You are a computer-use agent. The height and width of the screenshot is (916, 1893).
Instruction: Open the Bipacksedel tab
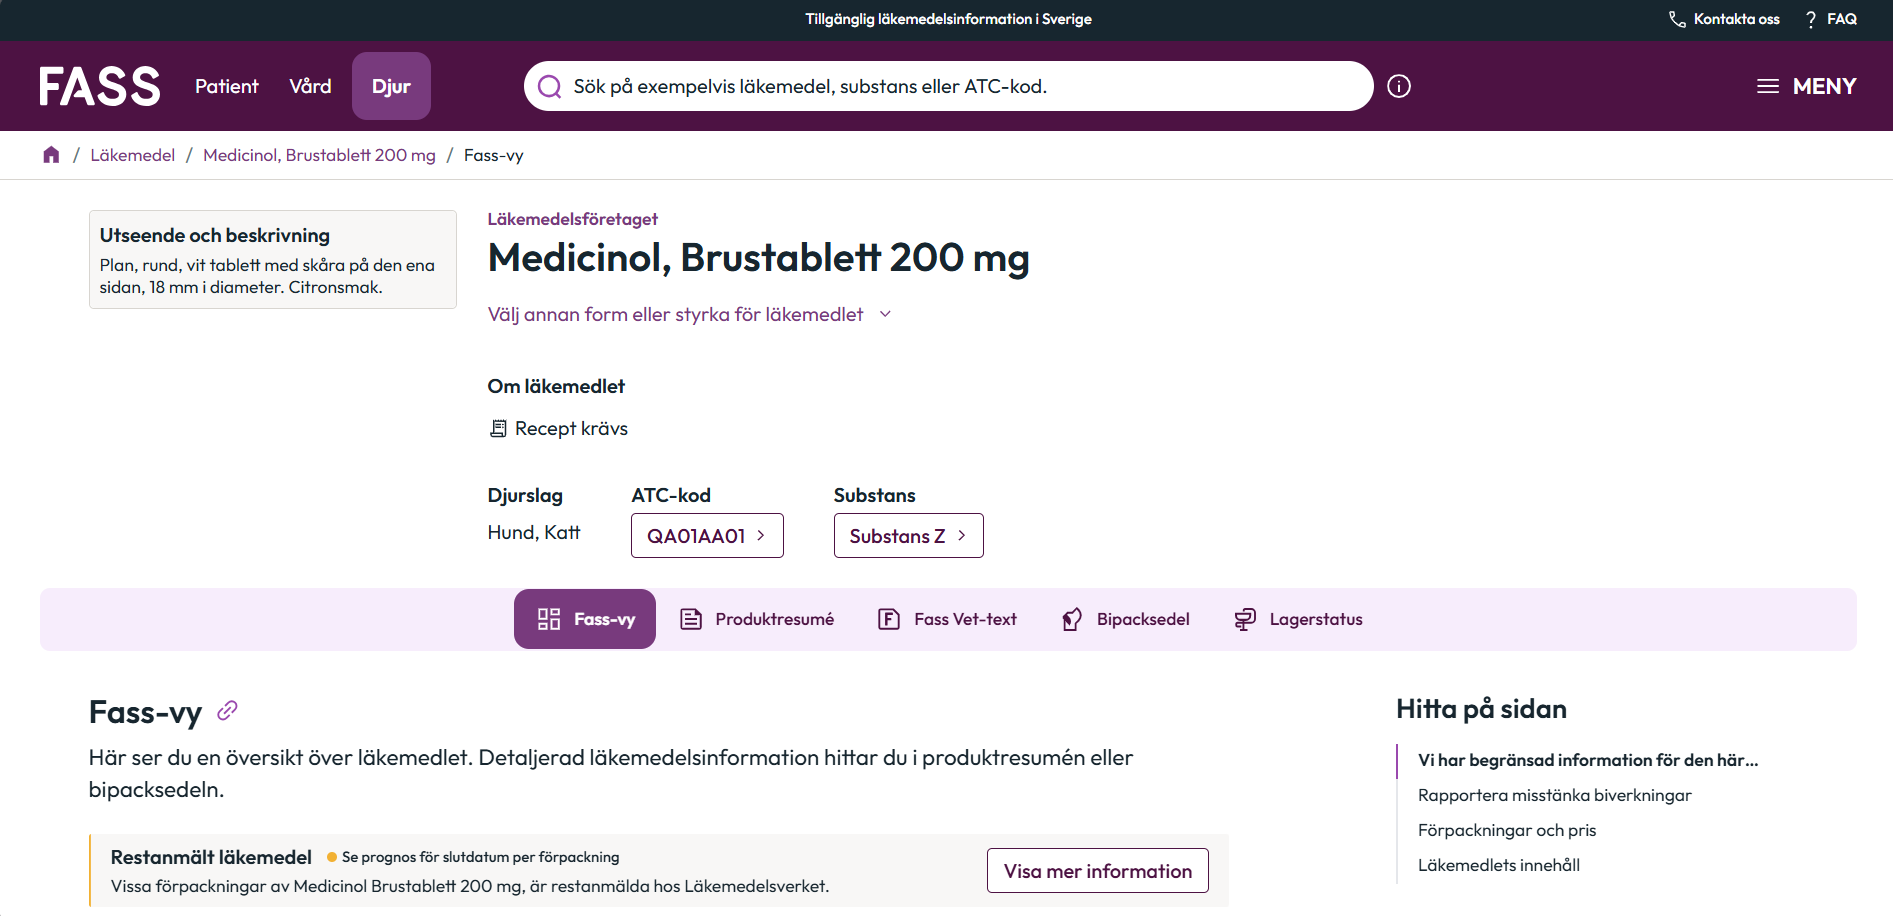[1126, 619]
